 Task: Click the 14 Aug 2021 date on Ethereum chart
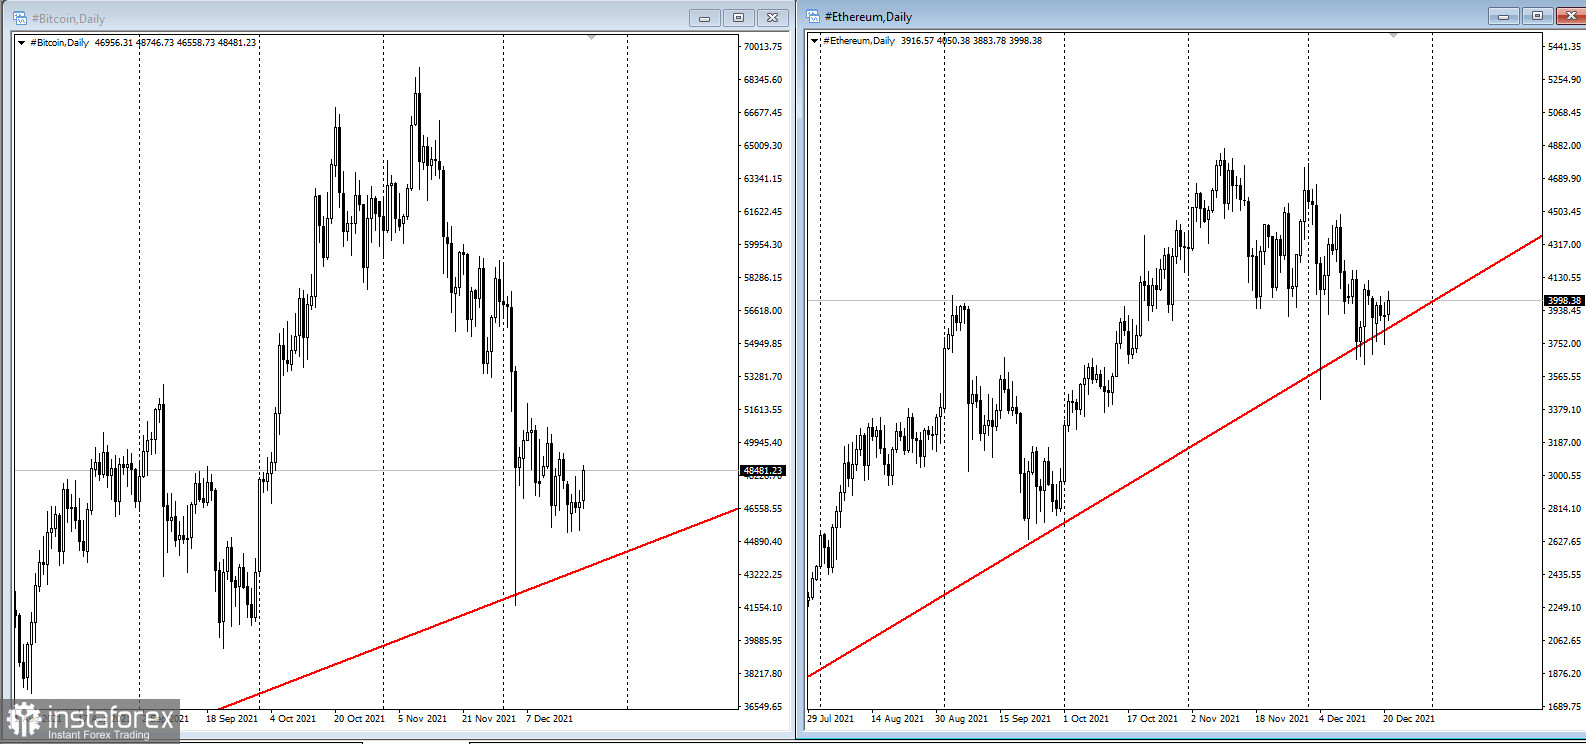[x=897, y=718]
